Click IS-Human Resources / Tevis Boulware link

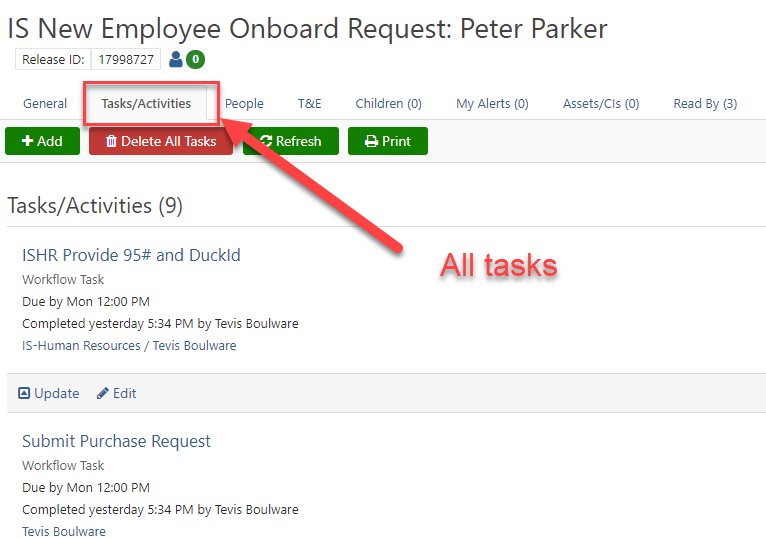tap(129, 345)
